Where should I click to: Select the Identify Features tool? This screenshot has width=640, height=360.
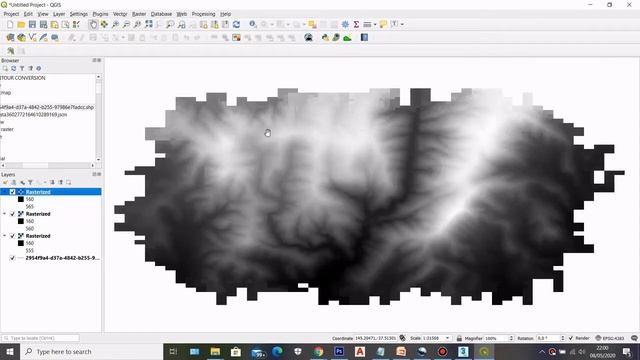(x=253, y=24)
